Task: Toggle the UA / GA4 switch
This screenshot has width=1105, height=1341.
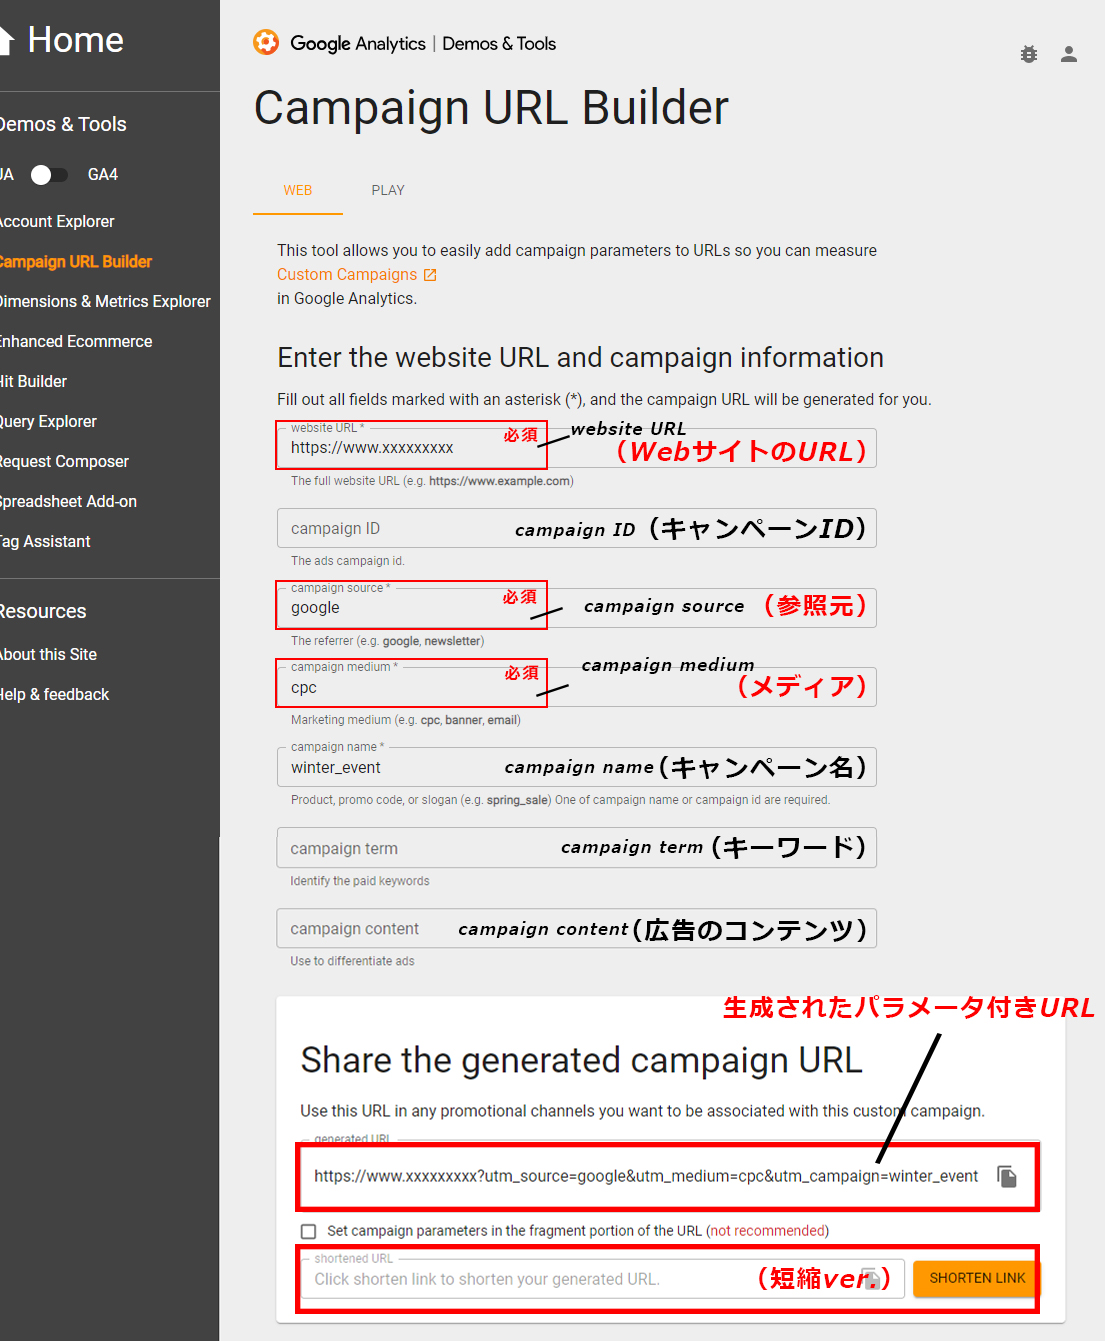Action: [49, 175]
